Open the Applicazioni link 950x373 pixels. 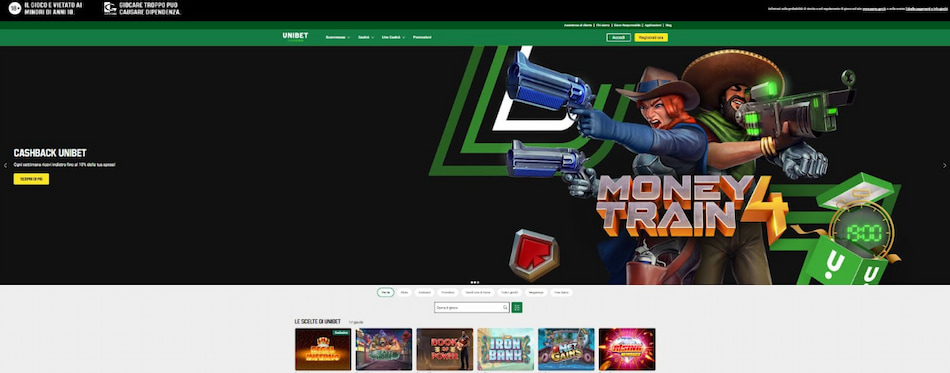point(653,25)
